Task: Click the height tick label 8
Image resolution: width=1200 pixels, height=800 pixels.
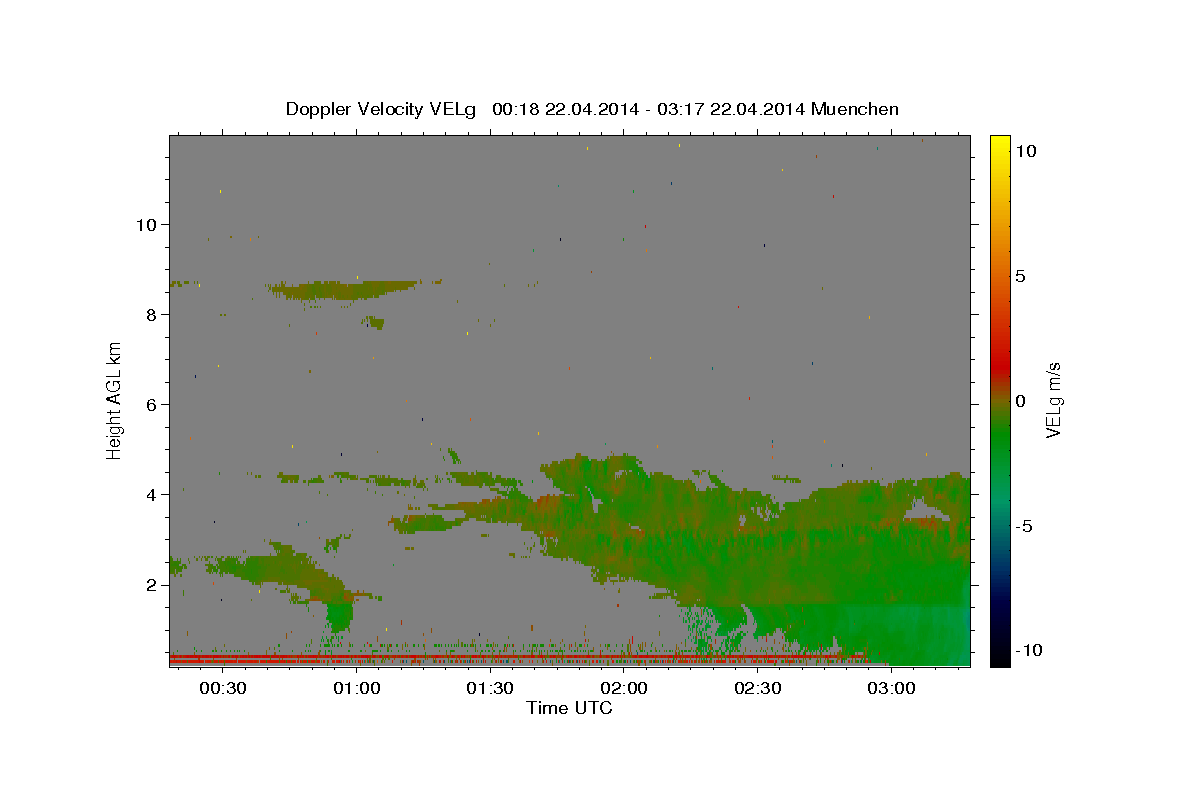Action: pyautogui.click(x=151, y=315)
